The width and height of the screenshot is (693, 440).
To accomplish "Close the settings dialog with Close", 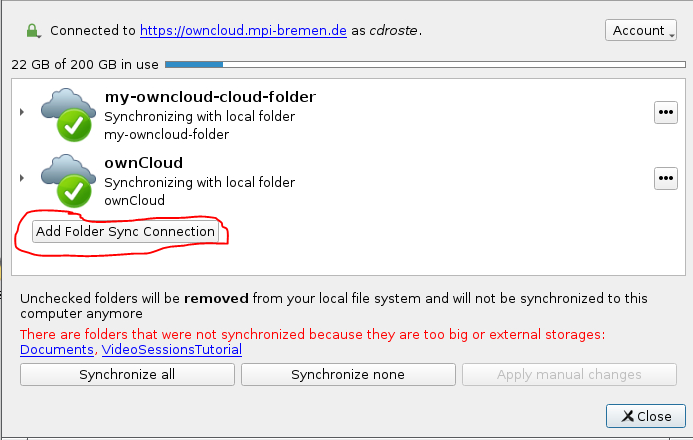I will [x=646, y=416].
